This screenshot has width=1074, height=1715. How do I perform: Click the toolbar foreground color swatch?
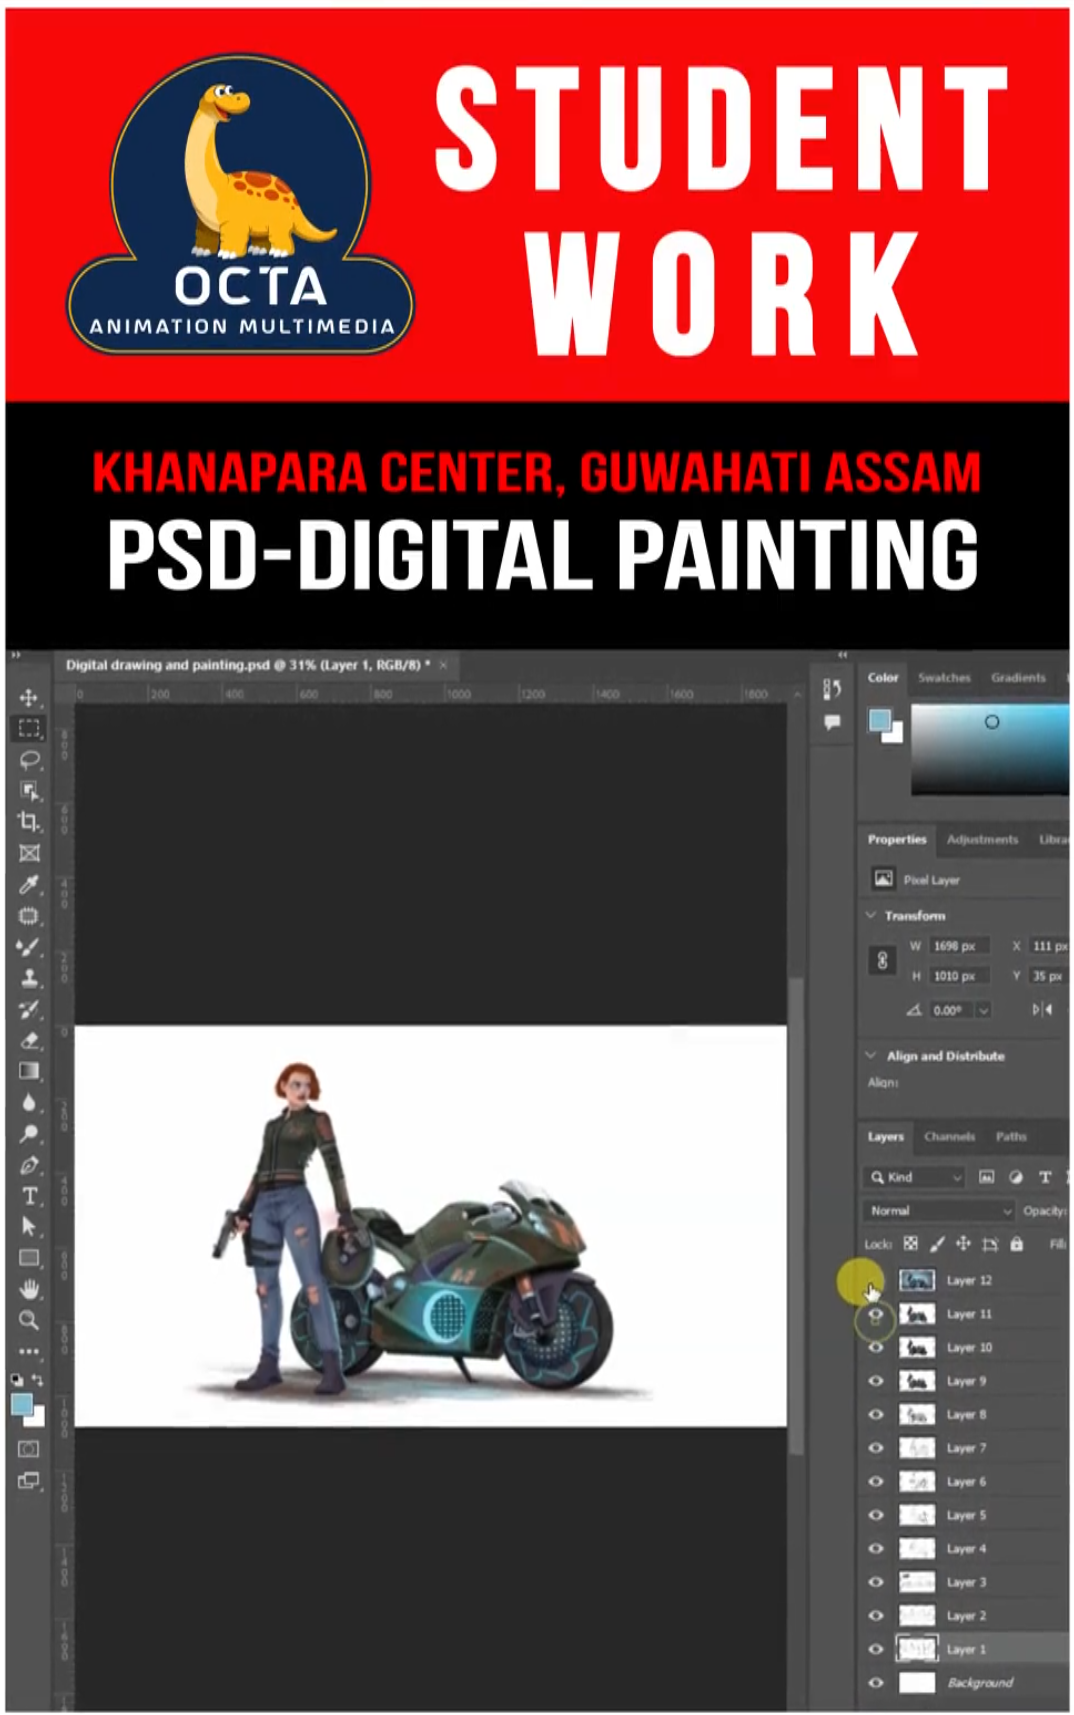pos(22,1405)
